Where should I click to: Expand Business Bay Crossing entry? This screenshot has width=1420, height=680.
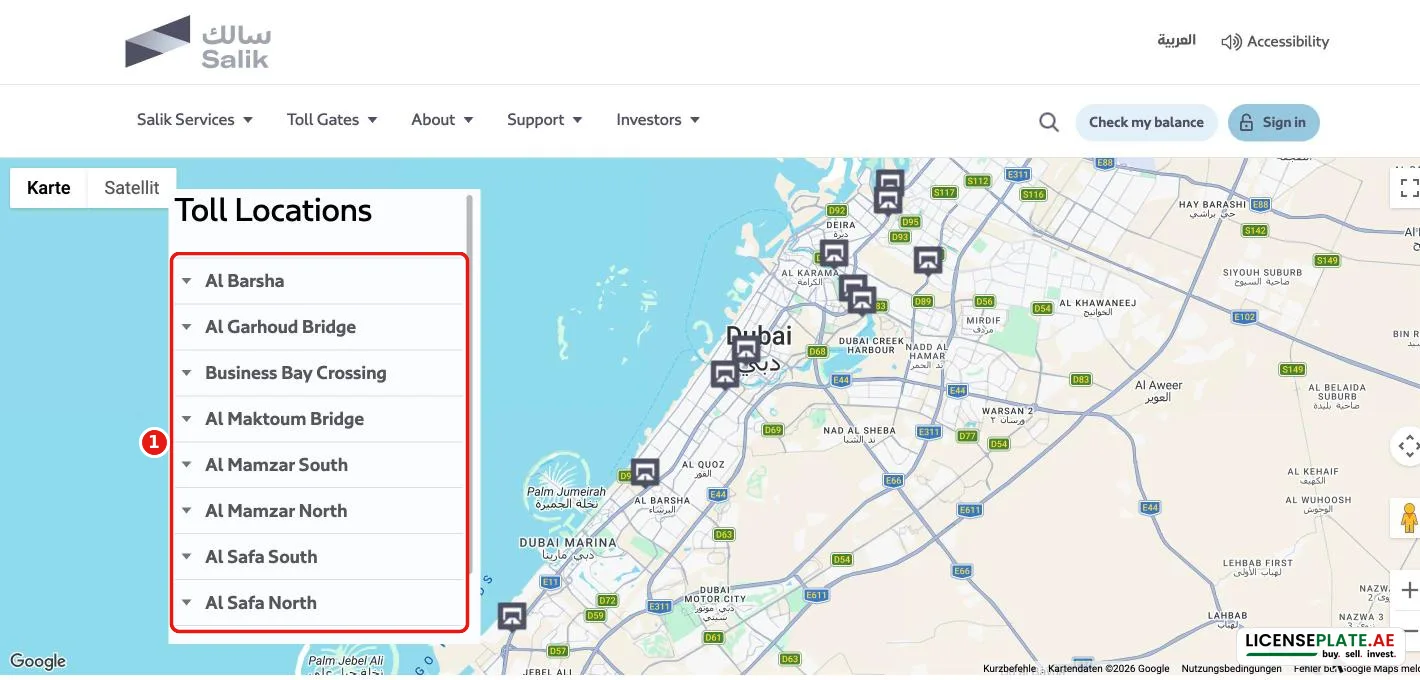pos(319,373)
